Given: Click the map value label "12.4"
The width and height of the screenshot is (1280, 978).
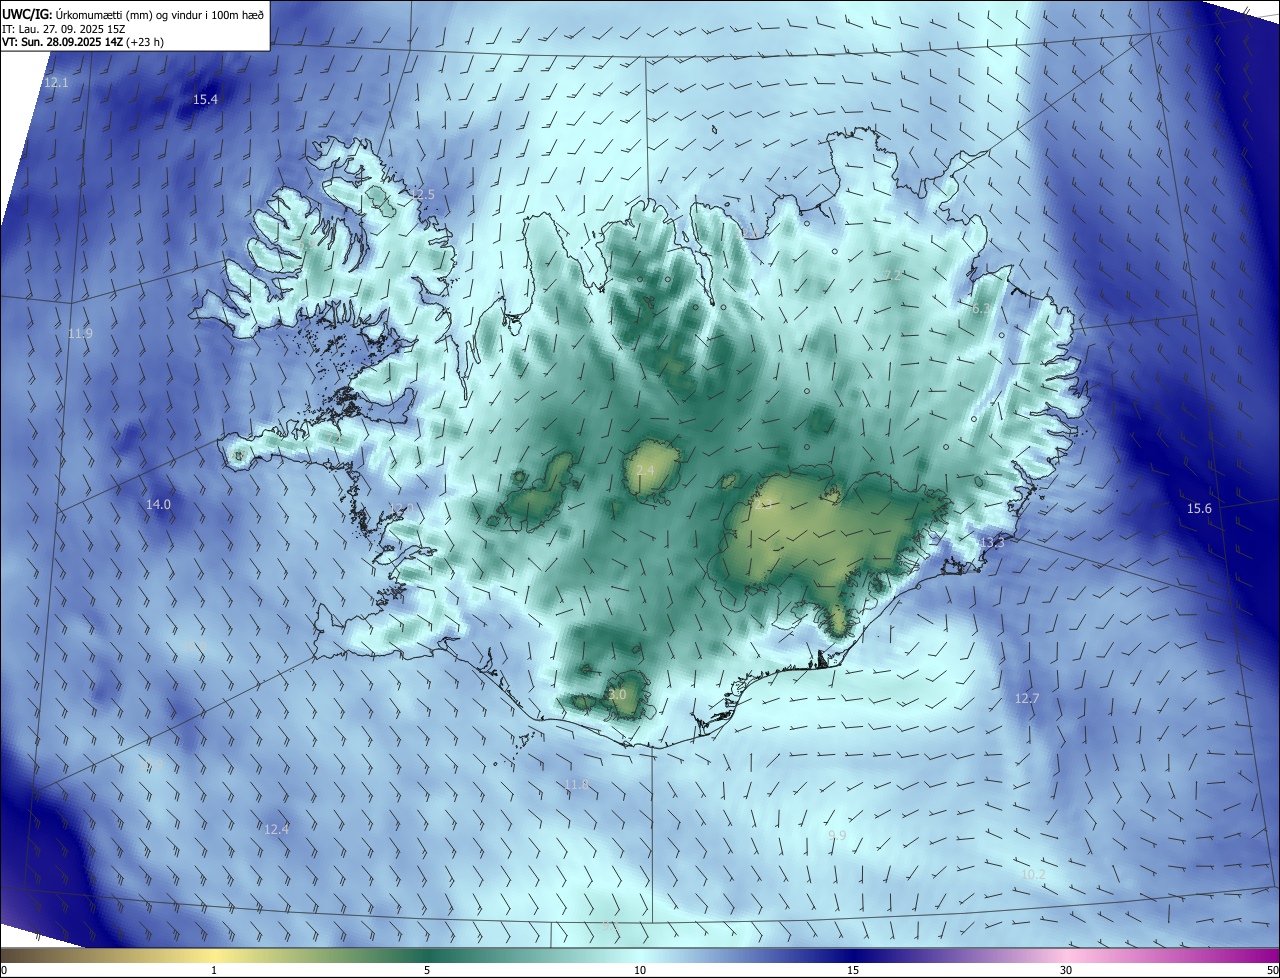Looking at the screenshot, I should point(276,829).
